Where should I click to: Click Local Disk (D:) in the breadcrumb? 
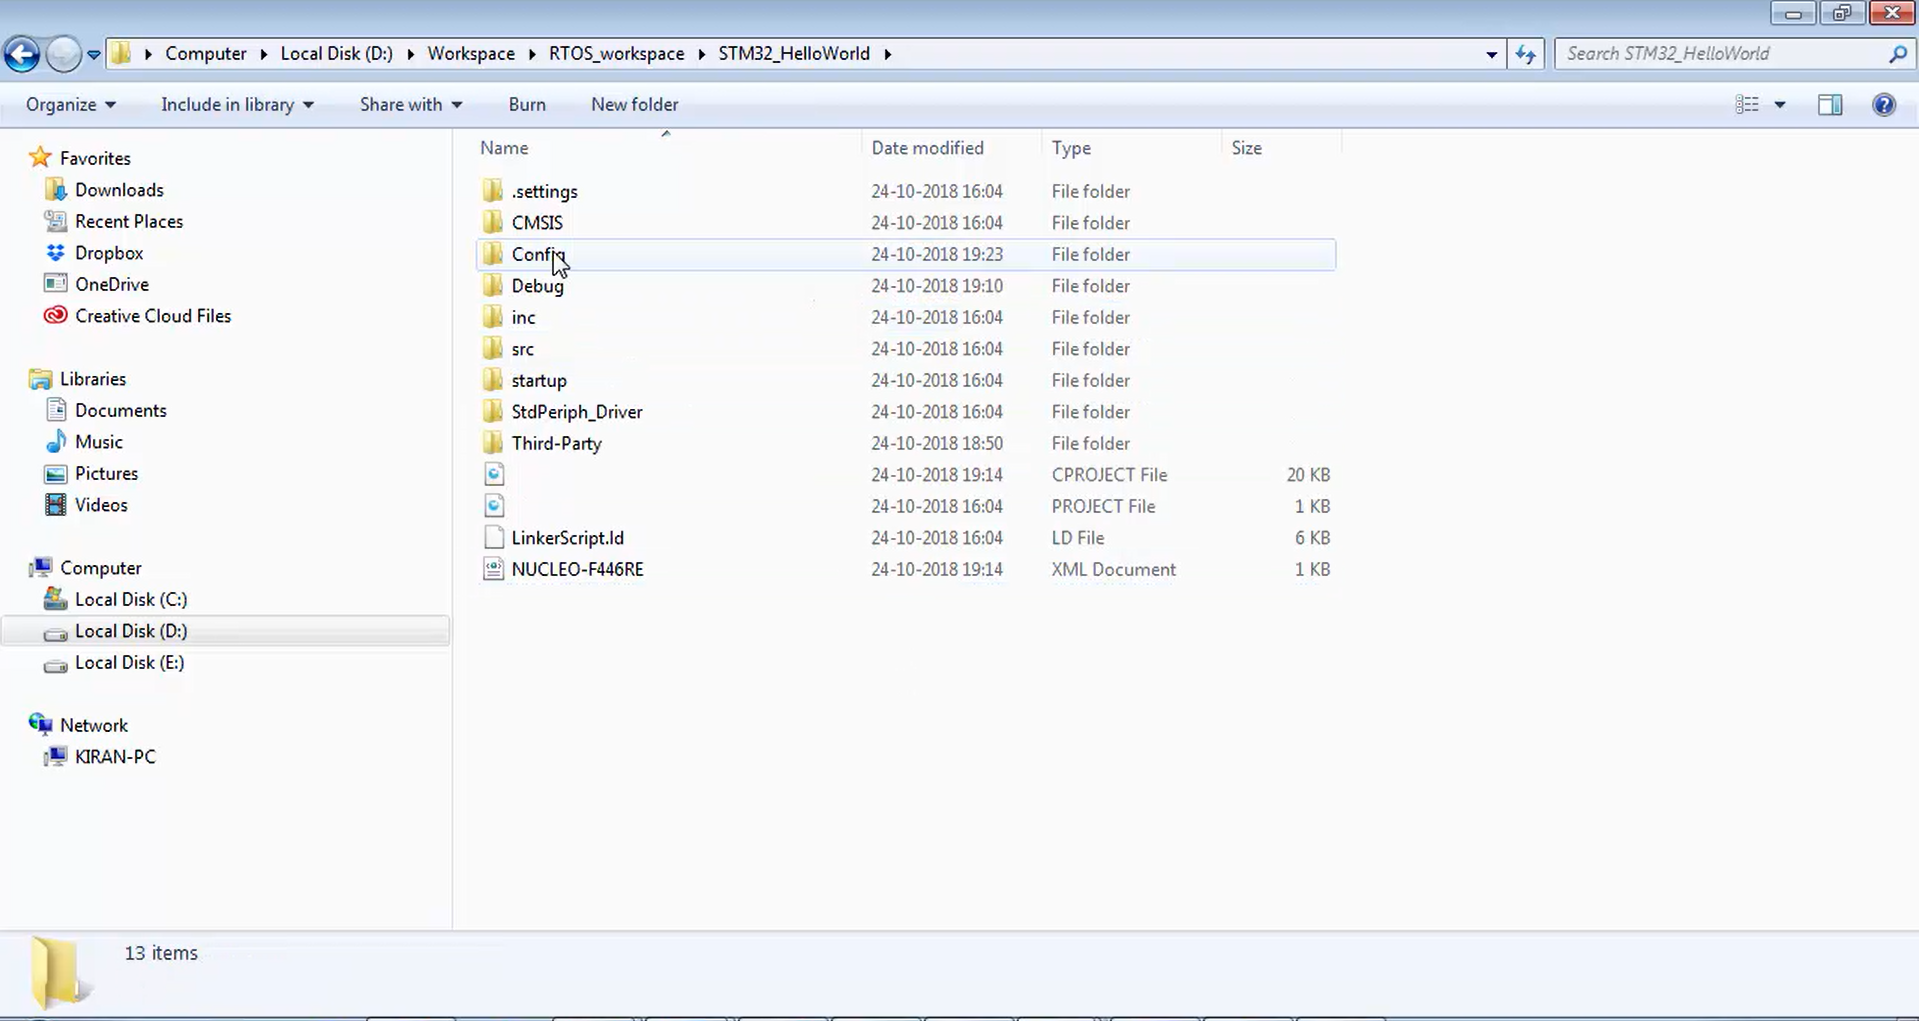pyautogui.click(x=337, y=54)
